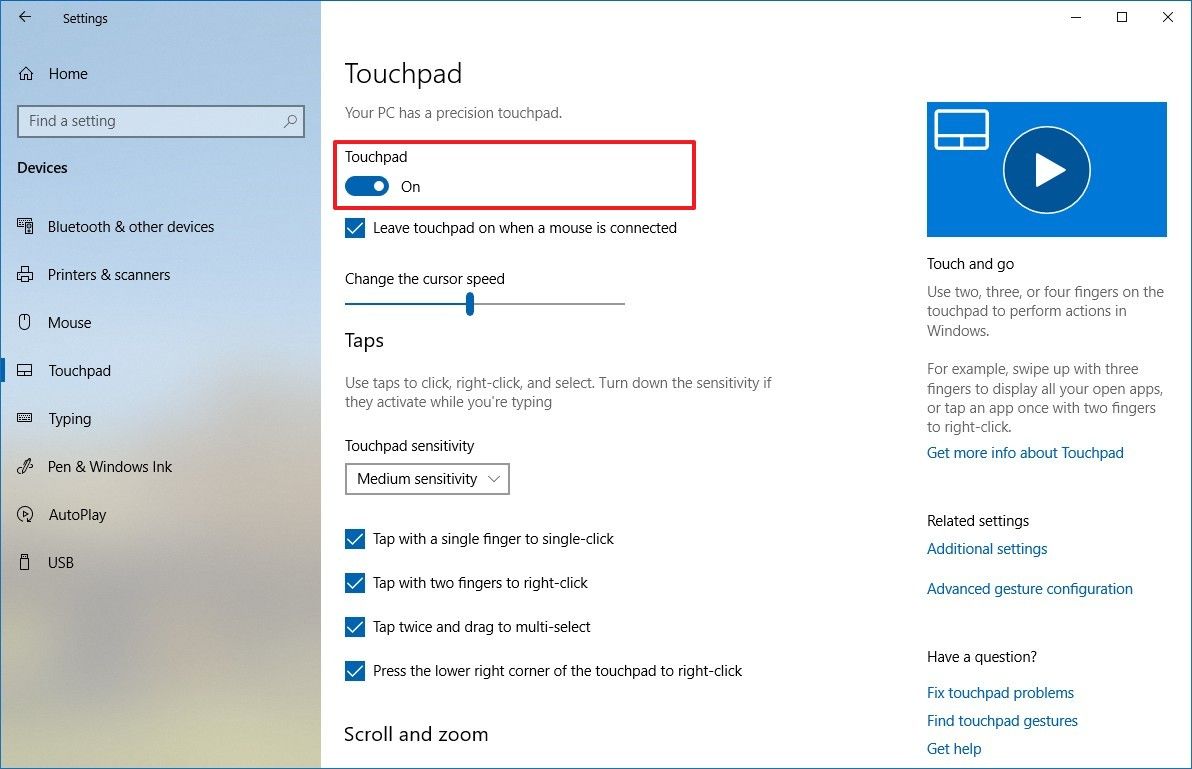Open Advanced gesture configuration
Screen dimensions: 1192x769
(x=1030, y=588)
